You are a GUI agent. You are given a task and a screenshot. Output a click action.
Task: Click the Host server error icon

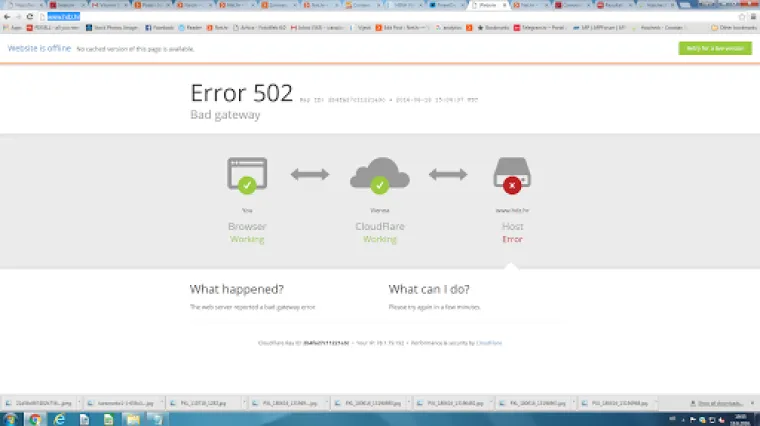512,175
